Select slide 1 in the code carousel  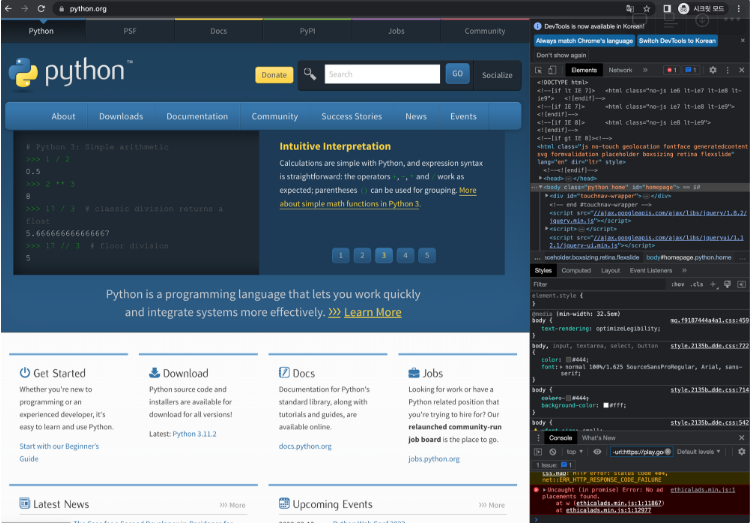[341, 255]
